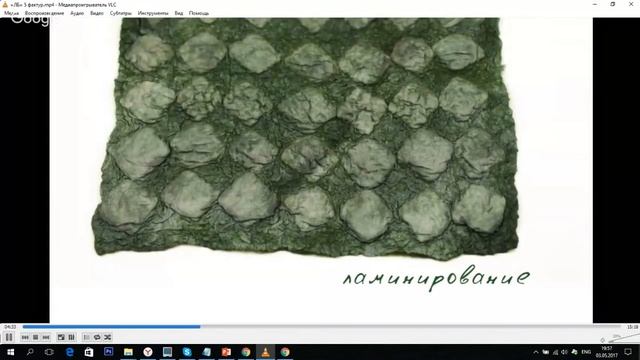Open Task View on taskbar
This screenshot has width=640, height=360.
(x=49, y=352)
